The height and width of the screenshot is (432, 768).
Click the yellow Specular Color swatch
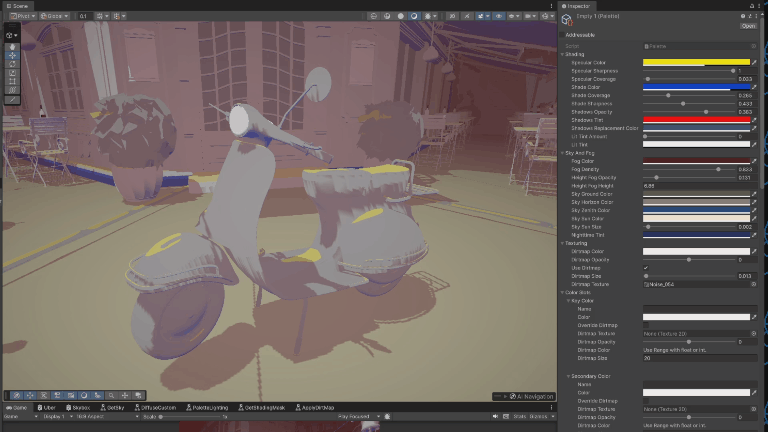(x=696, y=63)
